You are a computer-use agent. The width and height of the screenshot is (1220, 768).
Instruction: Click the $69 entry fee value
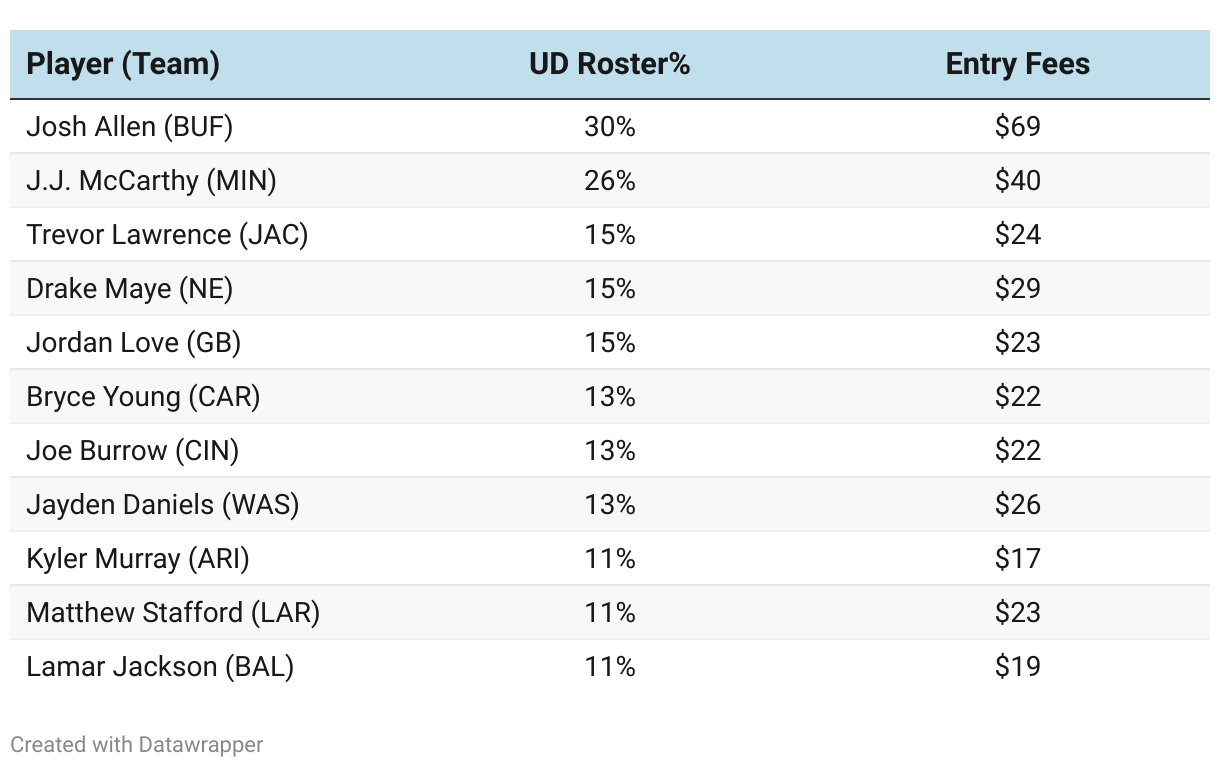pos(1017,127)
